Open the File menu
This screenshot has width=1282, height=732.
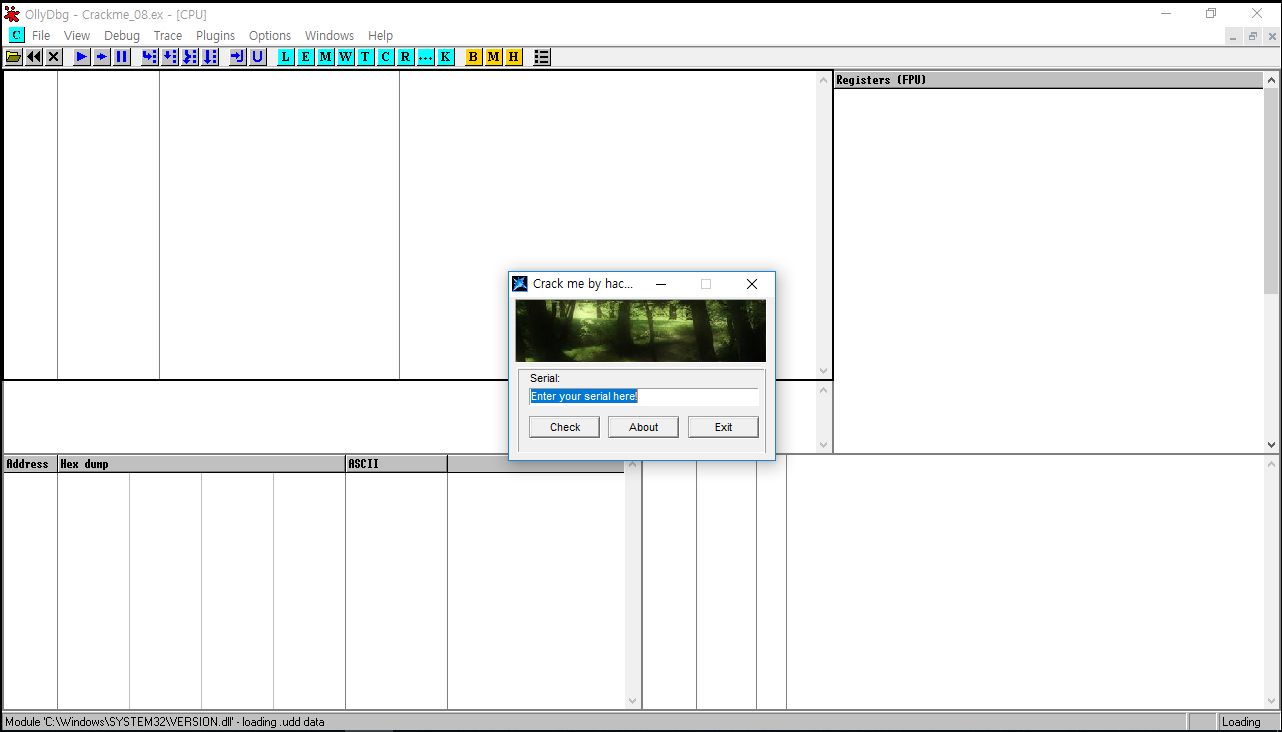41,35
